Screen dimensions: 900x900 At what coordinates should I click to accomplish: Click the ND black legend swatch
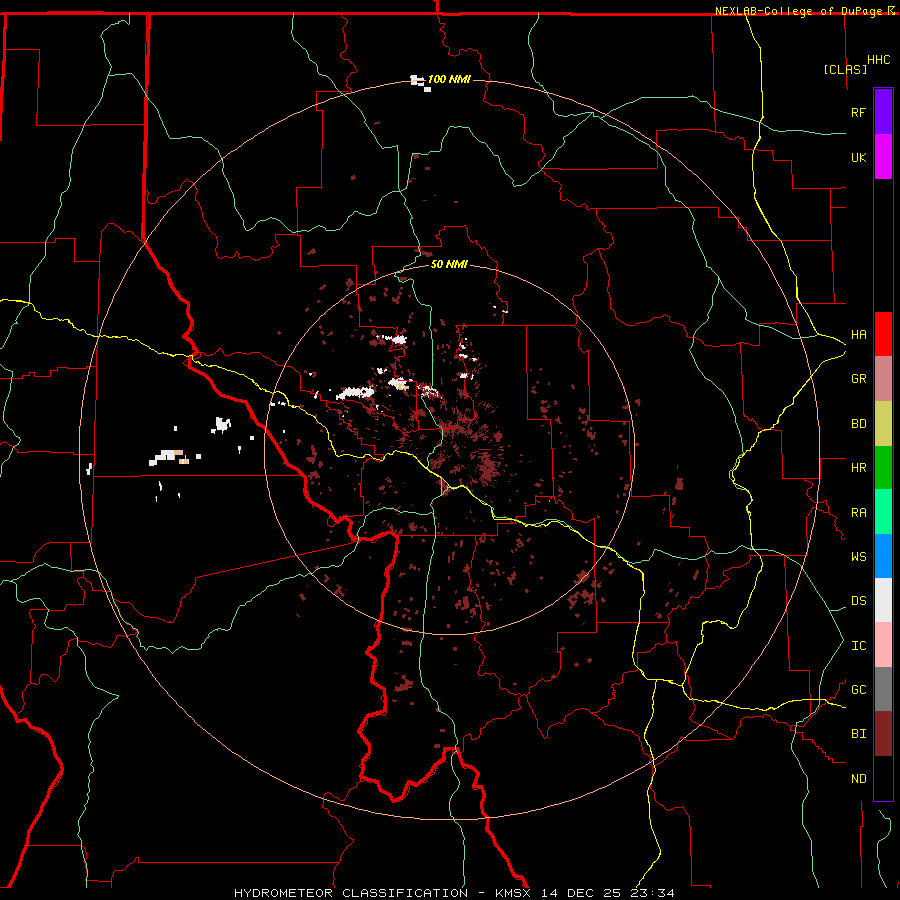coord(883,778)
